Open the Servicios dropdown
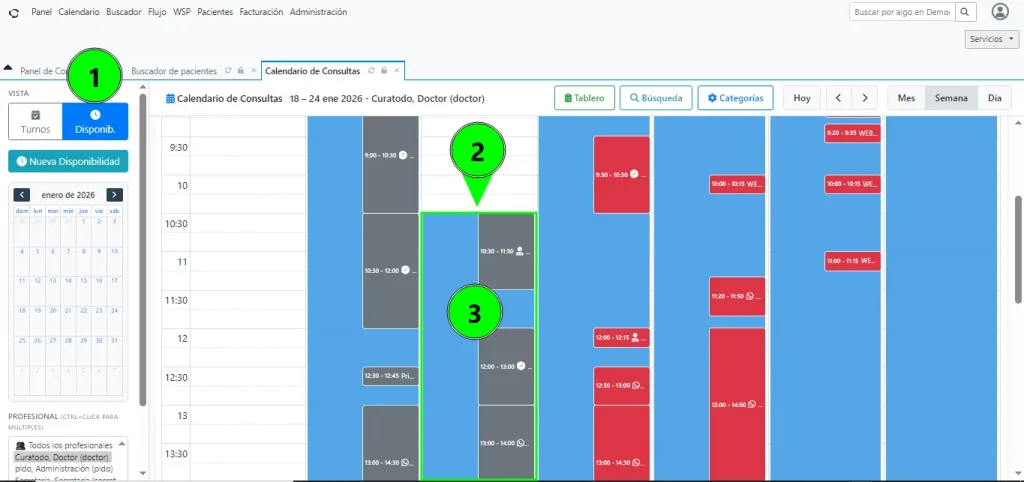 pyautogui.click(x=991, y=39)
